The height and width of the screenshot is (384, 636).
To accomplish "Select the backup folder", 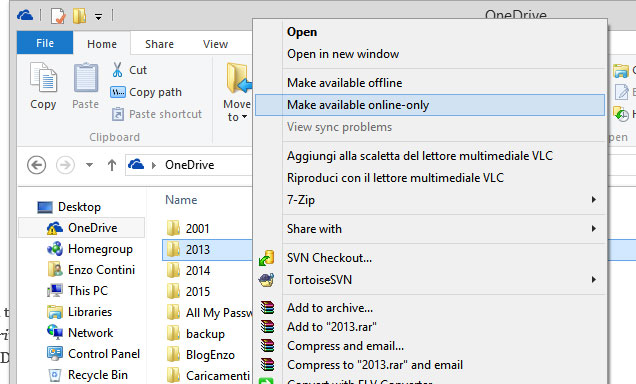I will (x=196, y=334).
